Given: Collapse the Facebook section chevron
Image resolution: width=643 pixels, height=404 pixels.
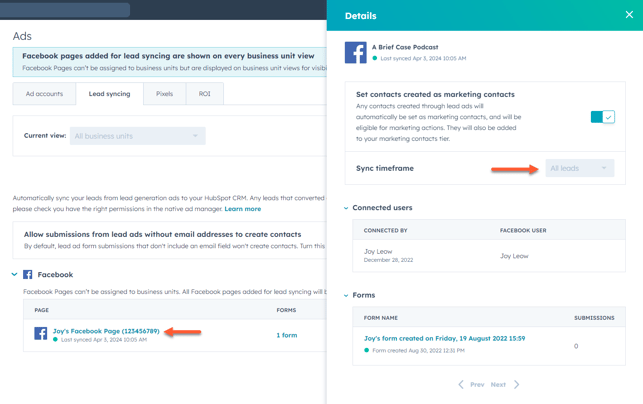Looking at the screenshot, I should 14,274.
